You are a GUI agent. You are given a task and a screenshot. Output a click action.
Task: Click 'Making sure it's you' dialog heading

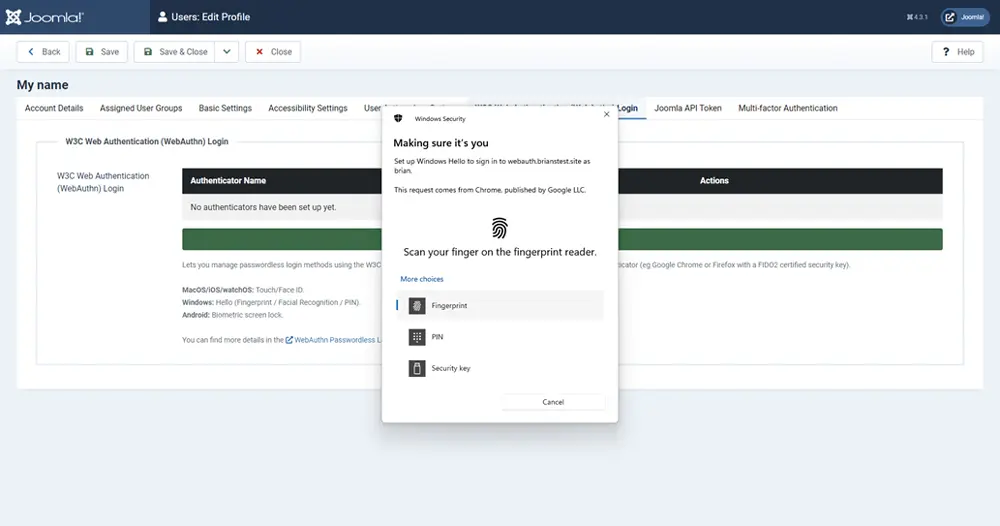pyautogui.click(x=441, y=143)
